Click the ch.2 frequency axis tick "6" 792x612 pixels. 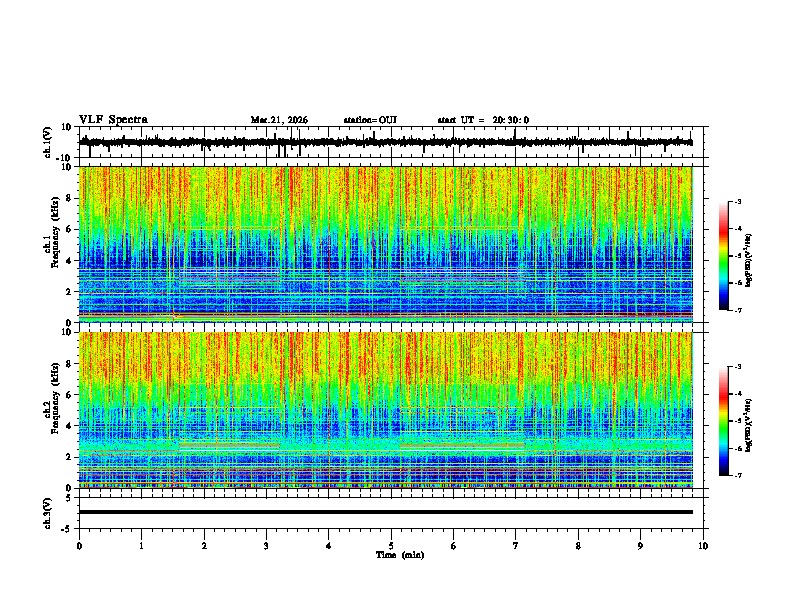(69, 394)
